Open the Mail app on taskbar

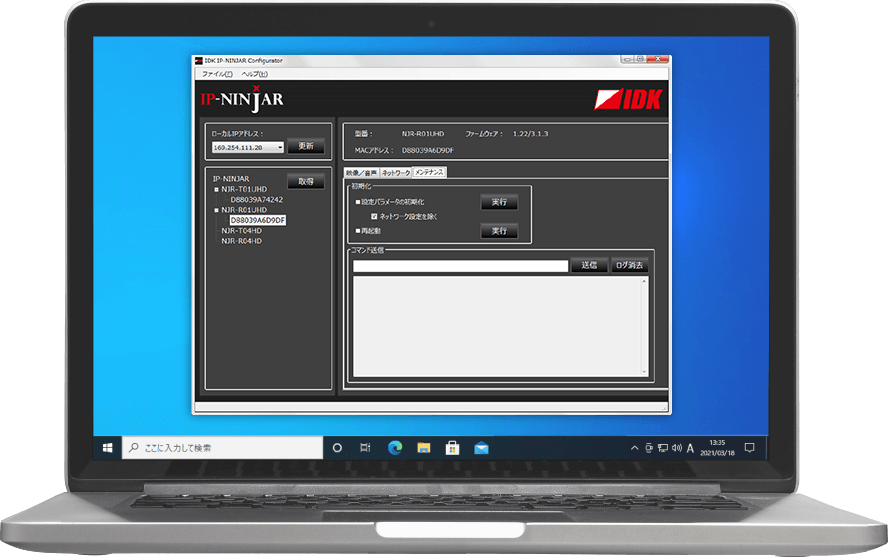(x=481, y=447)
